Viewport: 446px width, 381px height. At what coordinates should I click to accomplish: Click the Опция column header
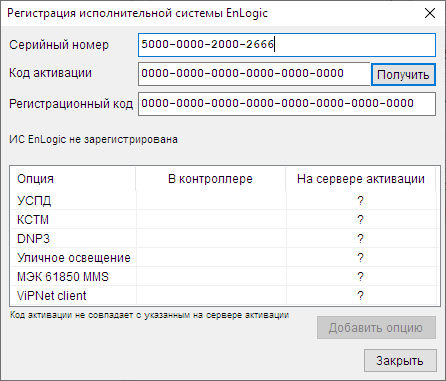tap(73, 179)
